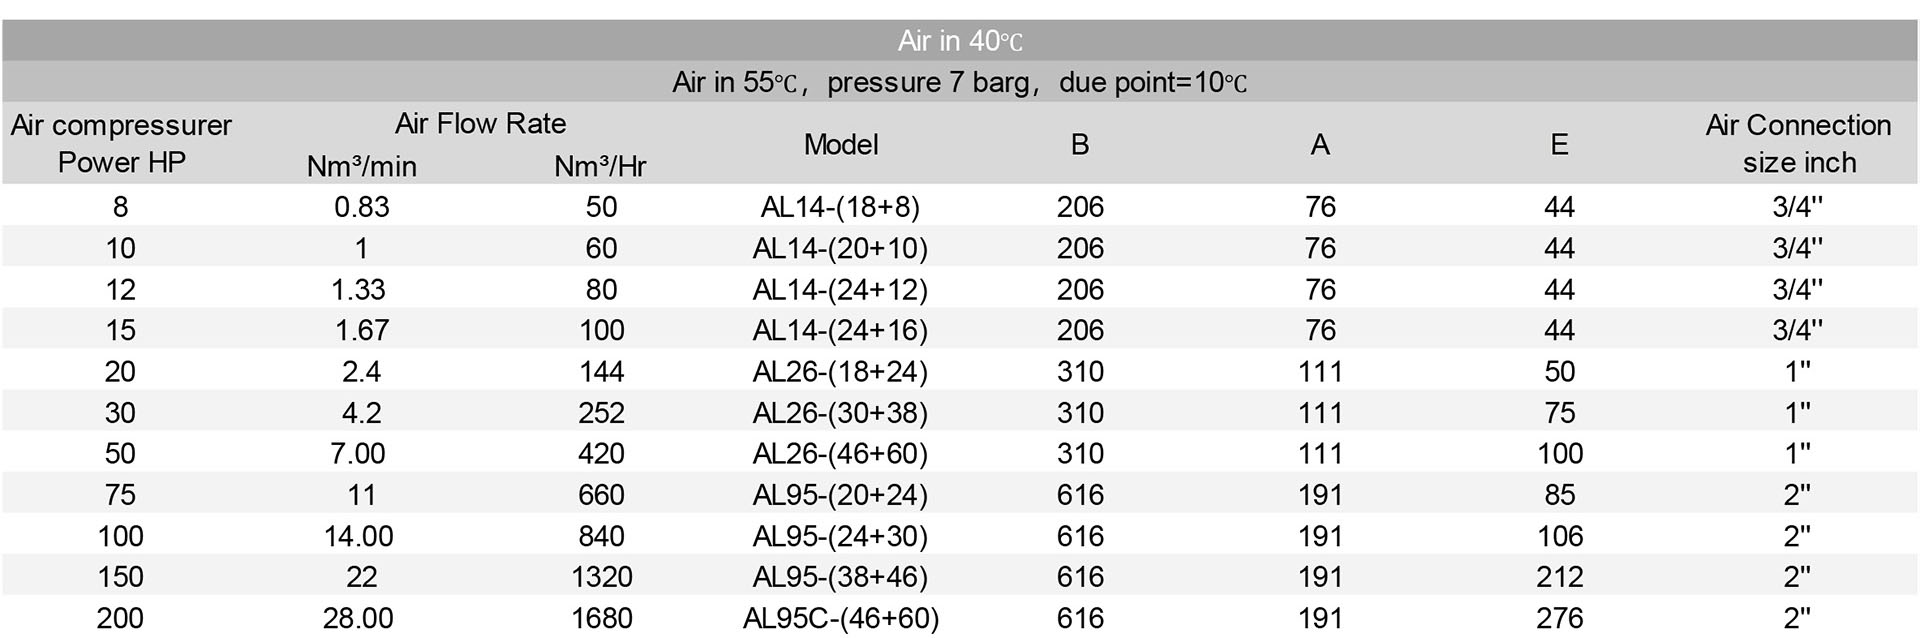Click the E value 276
The height and width of the screenshot is (638, 1920).
click(x=1559, y=618)
